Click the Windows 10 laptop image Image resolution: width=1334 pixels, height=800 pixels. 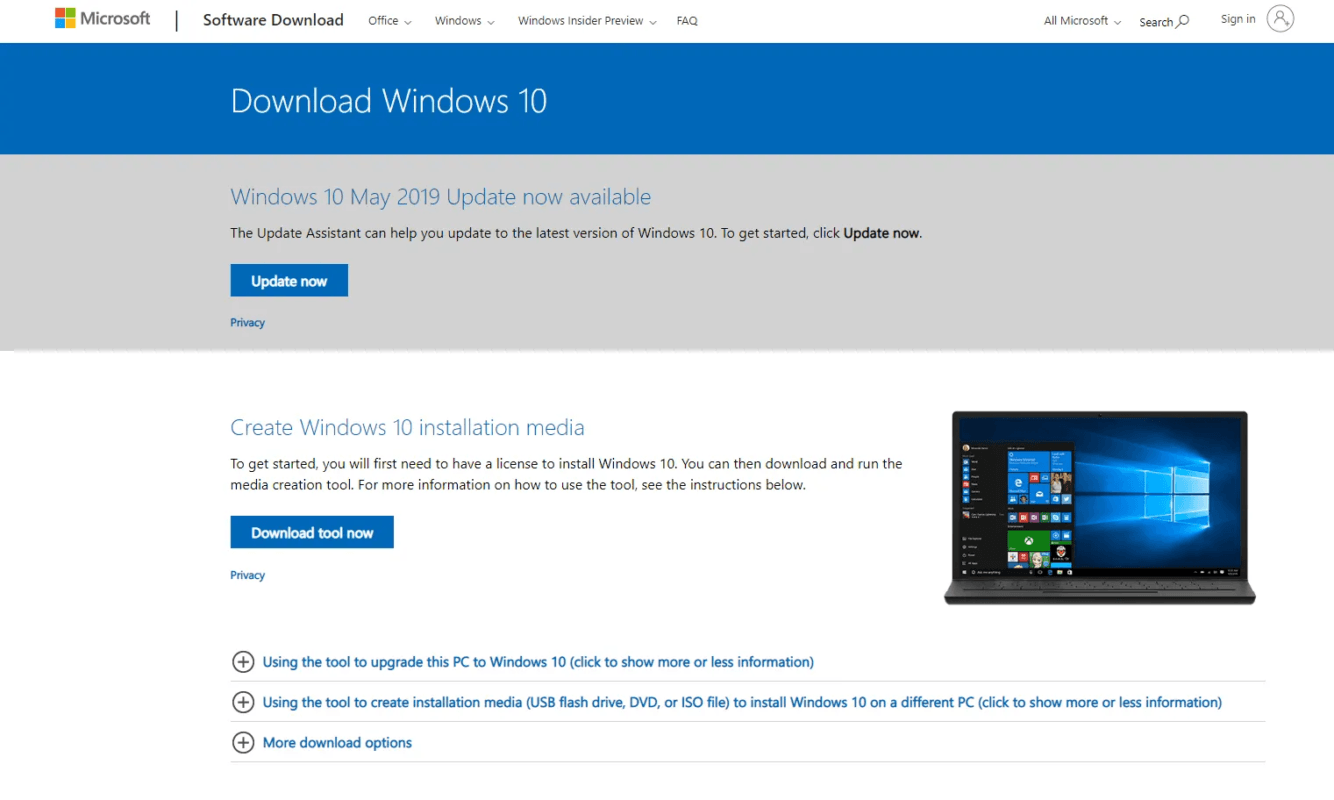(x=1098, y=507)
